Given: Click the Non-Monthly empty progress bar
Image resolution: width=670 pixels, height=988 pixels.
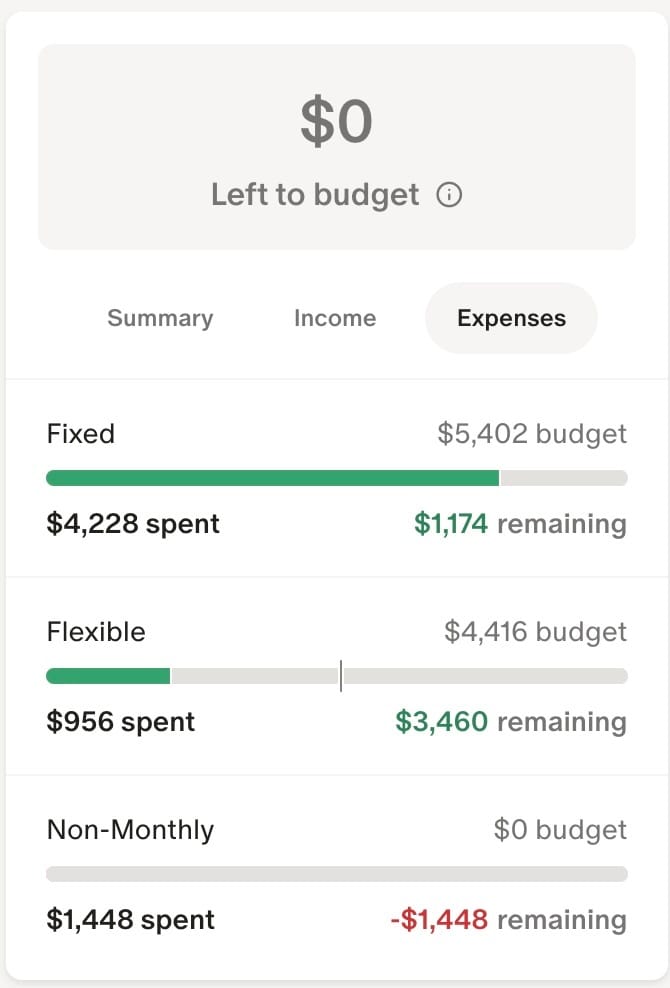Looking at the screenshot, I should pos(337,874).
